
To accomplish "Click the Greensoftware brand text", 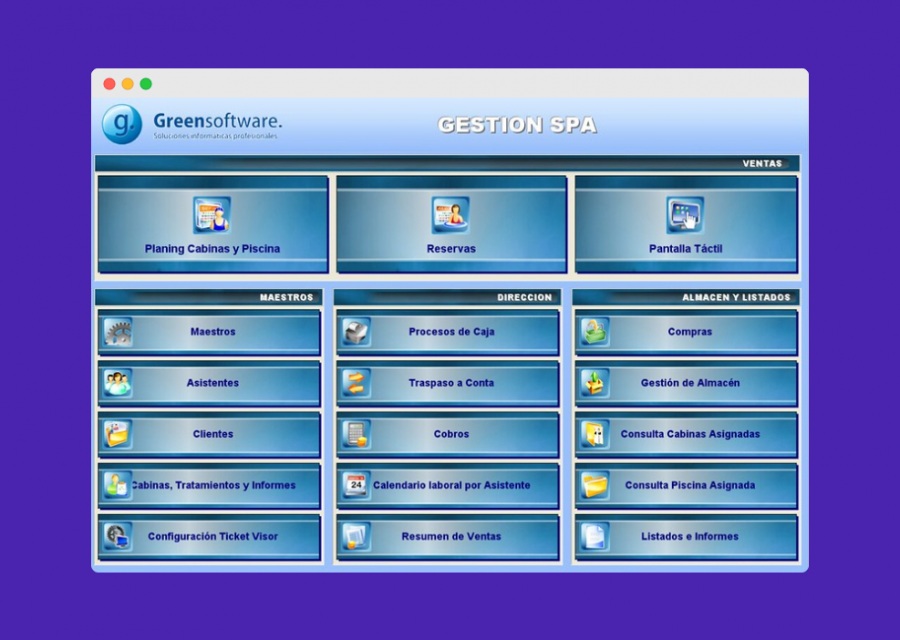I will tap(218, 121).
